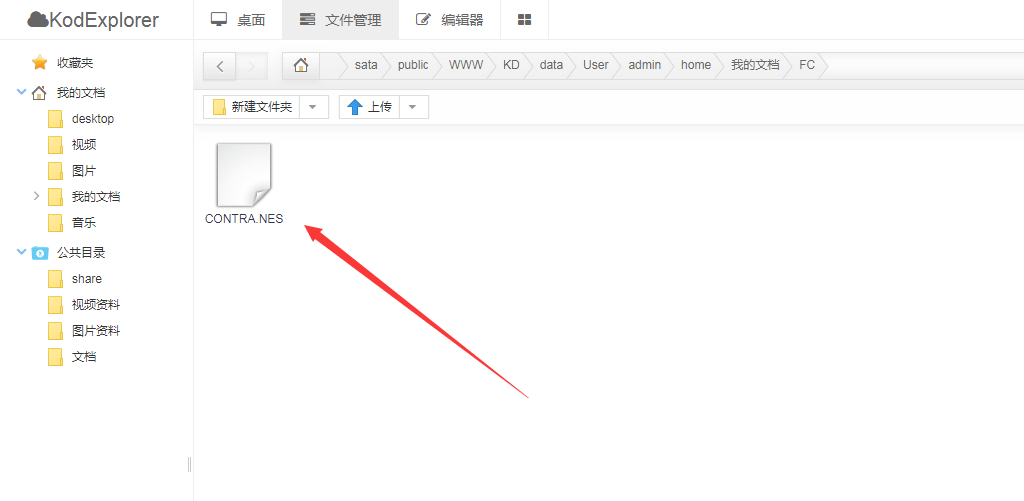Open the CONTRA.NES file
The width and height of the screenshot is (1024, 501).
tap(244, 177)
